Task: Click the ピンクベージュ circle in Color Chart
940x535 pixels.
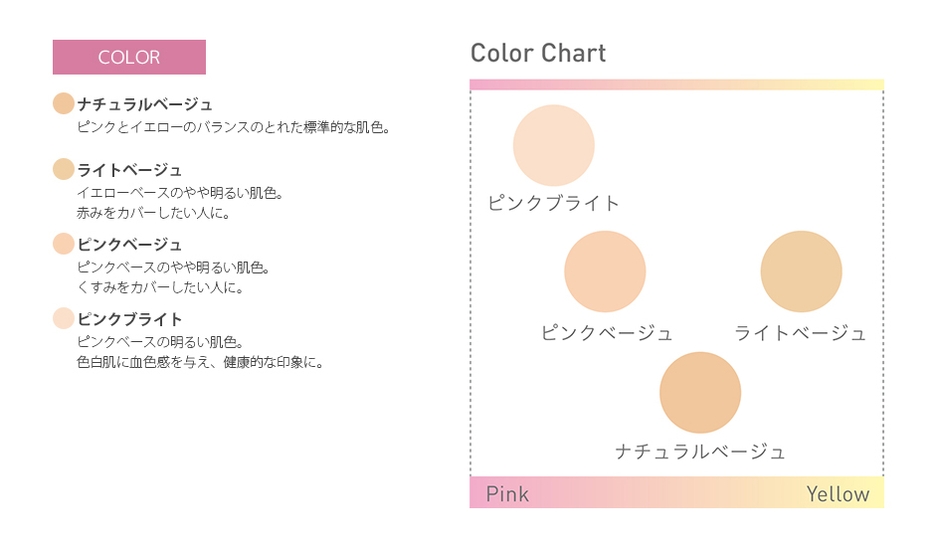Action: [x=605, y=271]
